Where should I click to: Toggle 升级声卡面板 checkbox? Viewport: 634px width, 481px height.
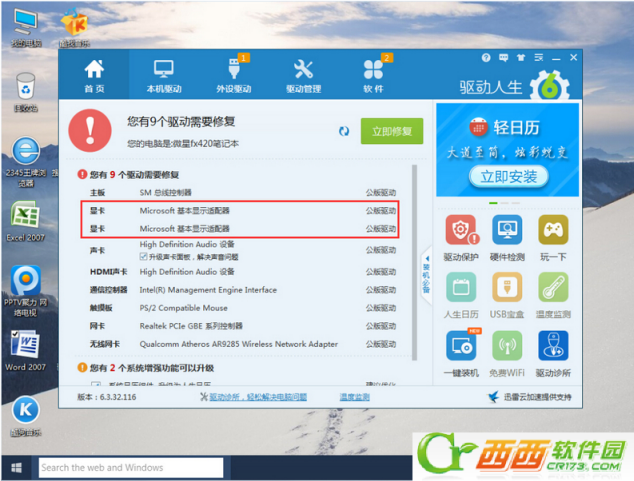143,256
